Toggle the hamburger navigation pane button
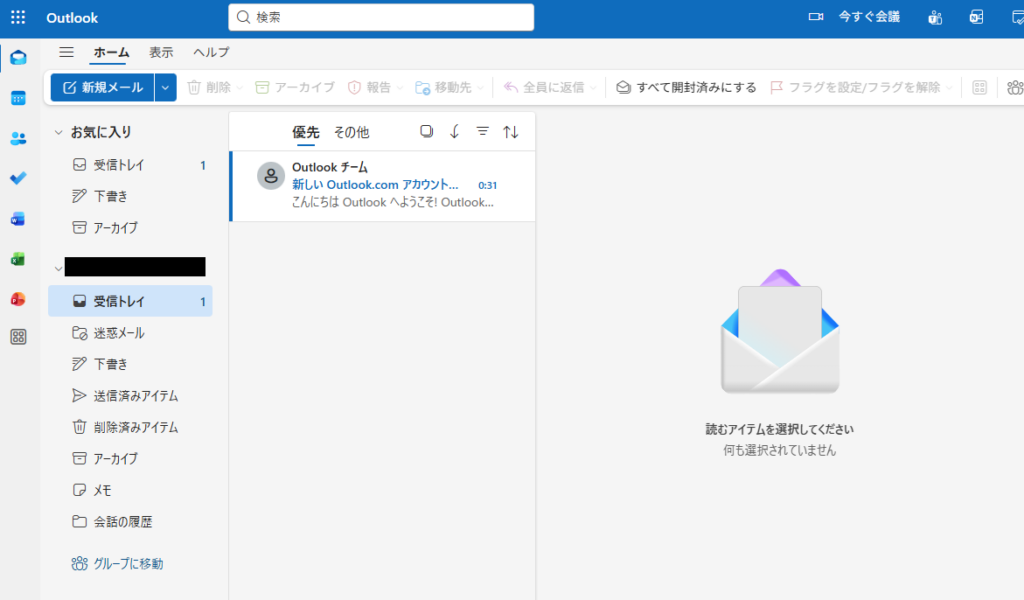The height and width of the screenshot is (600, 1024). pyautogui.click(x=66, y=52)
